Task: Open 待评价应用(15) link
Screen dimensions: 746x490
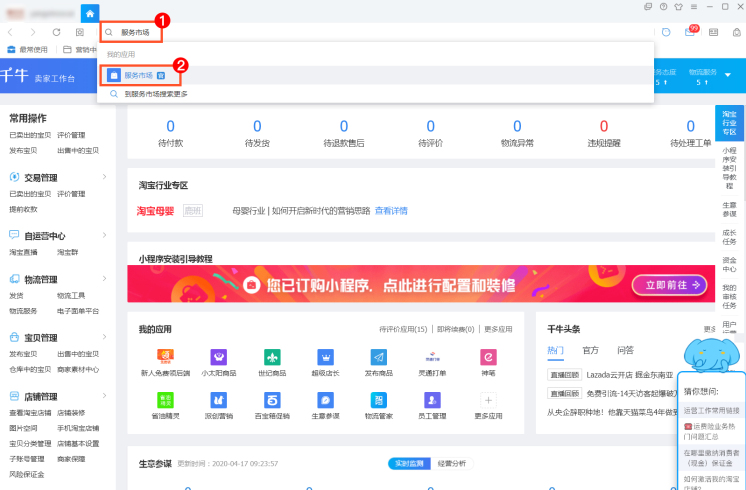Action: (x=403, y=329)
